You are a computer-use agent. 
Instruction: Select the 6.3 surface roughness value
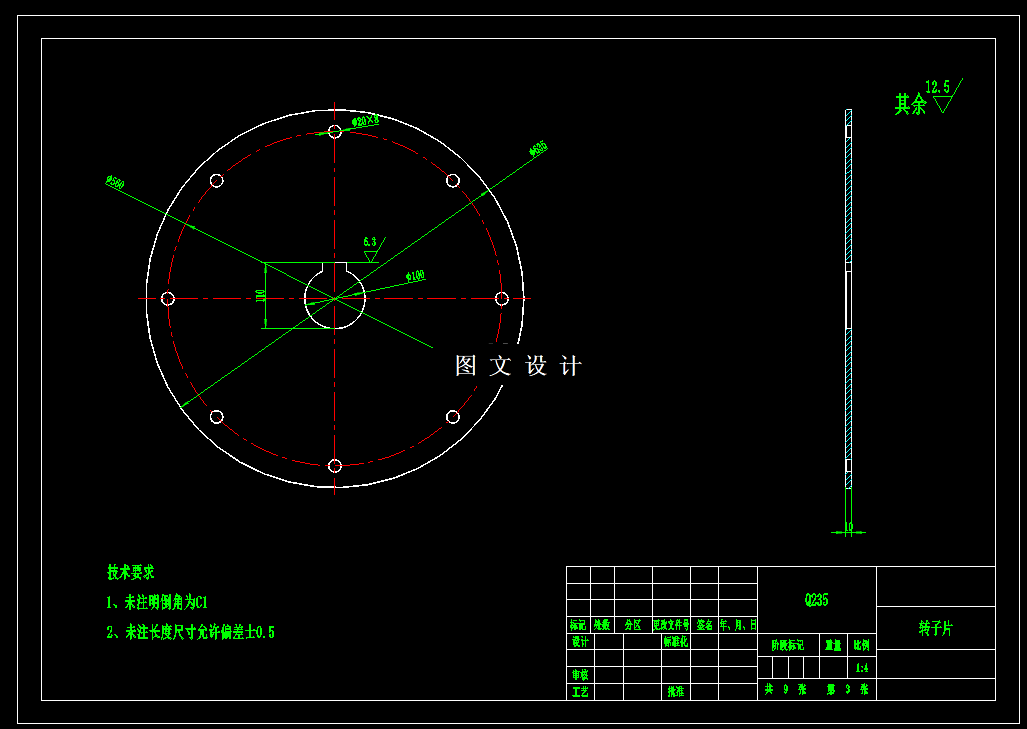[x=370, y=242]
